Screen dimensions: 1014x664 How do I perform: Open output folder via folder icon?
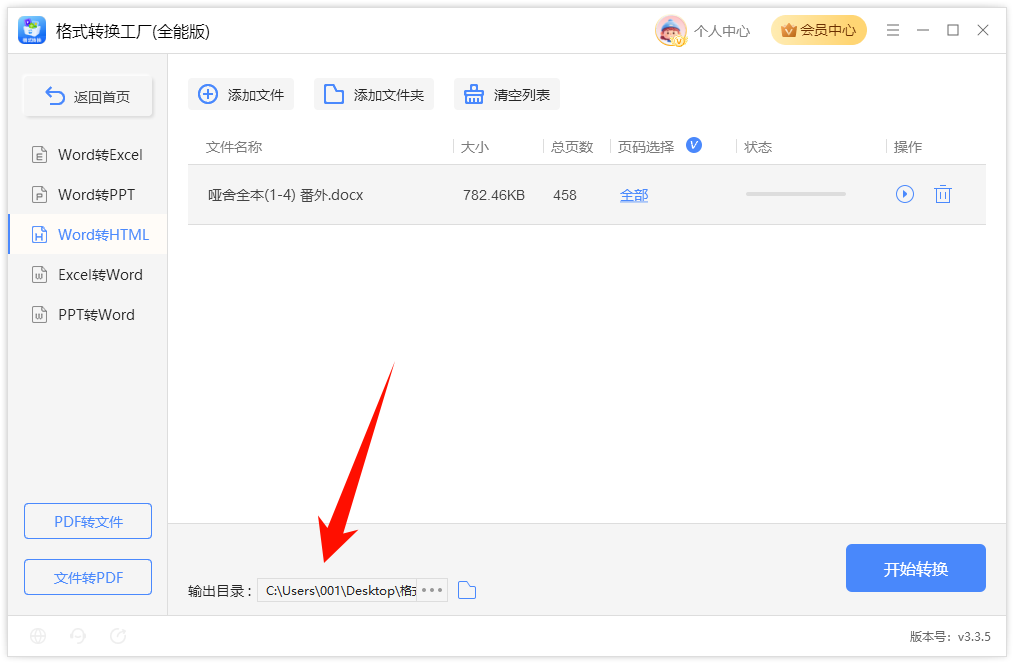pyautogui.click(x=467, y=590)
